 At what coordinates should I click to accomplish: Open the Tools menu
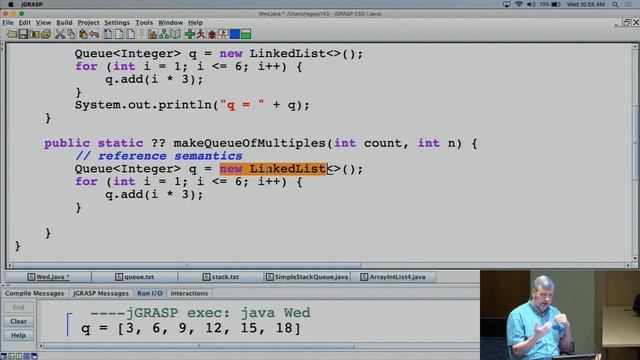pos(144,22)
